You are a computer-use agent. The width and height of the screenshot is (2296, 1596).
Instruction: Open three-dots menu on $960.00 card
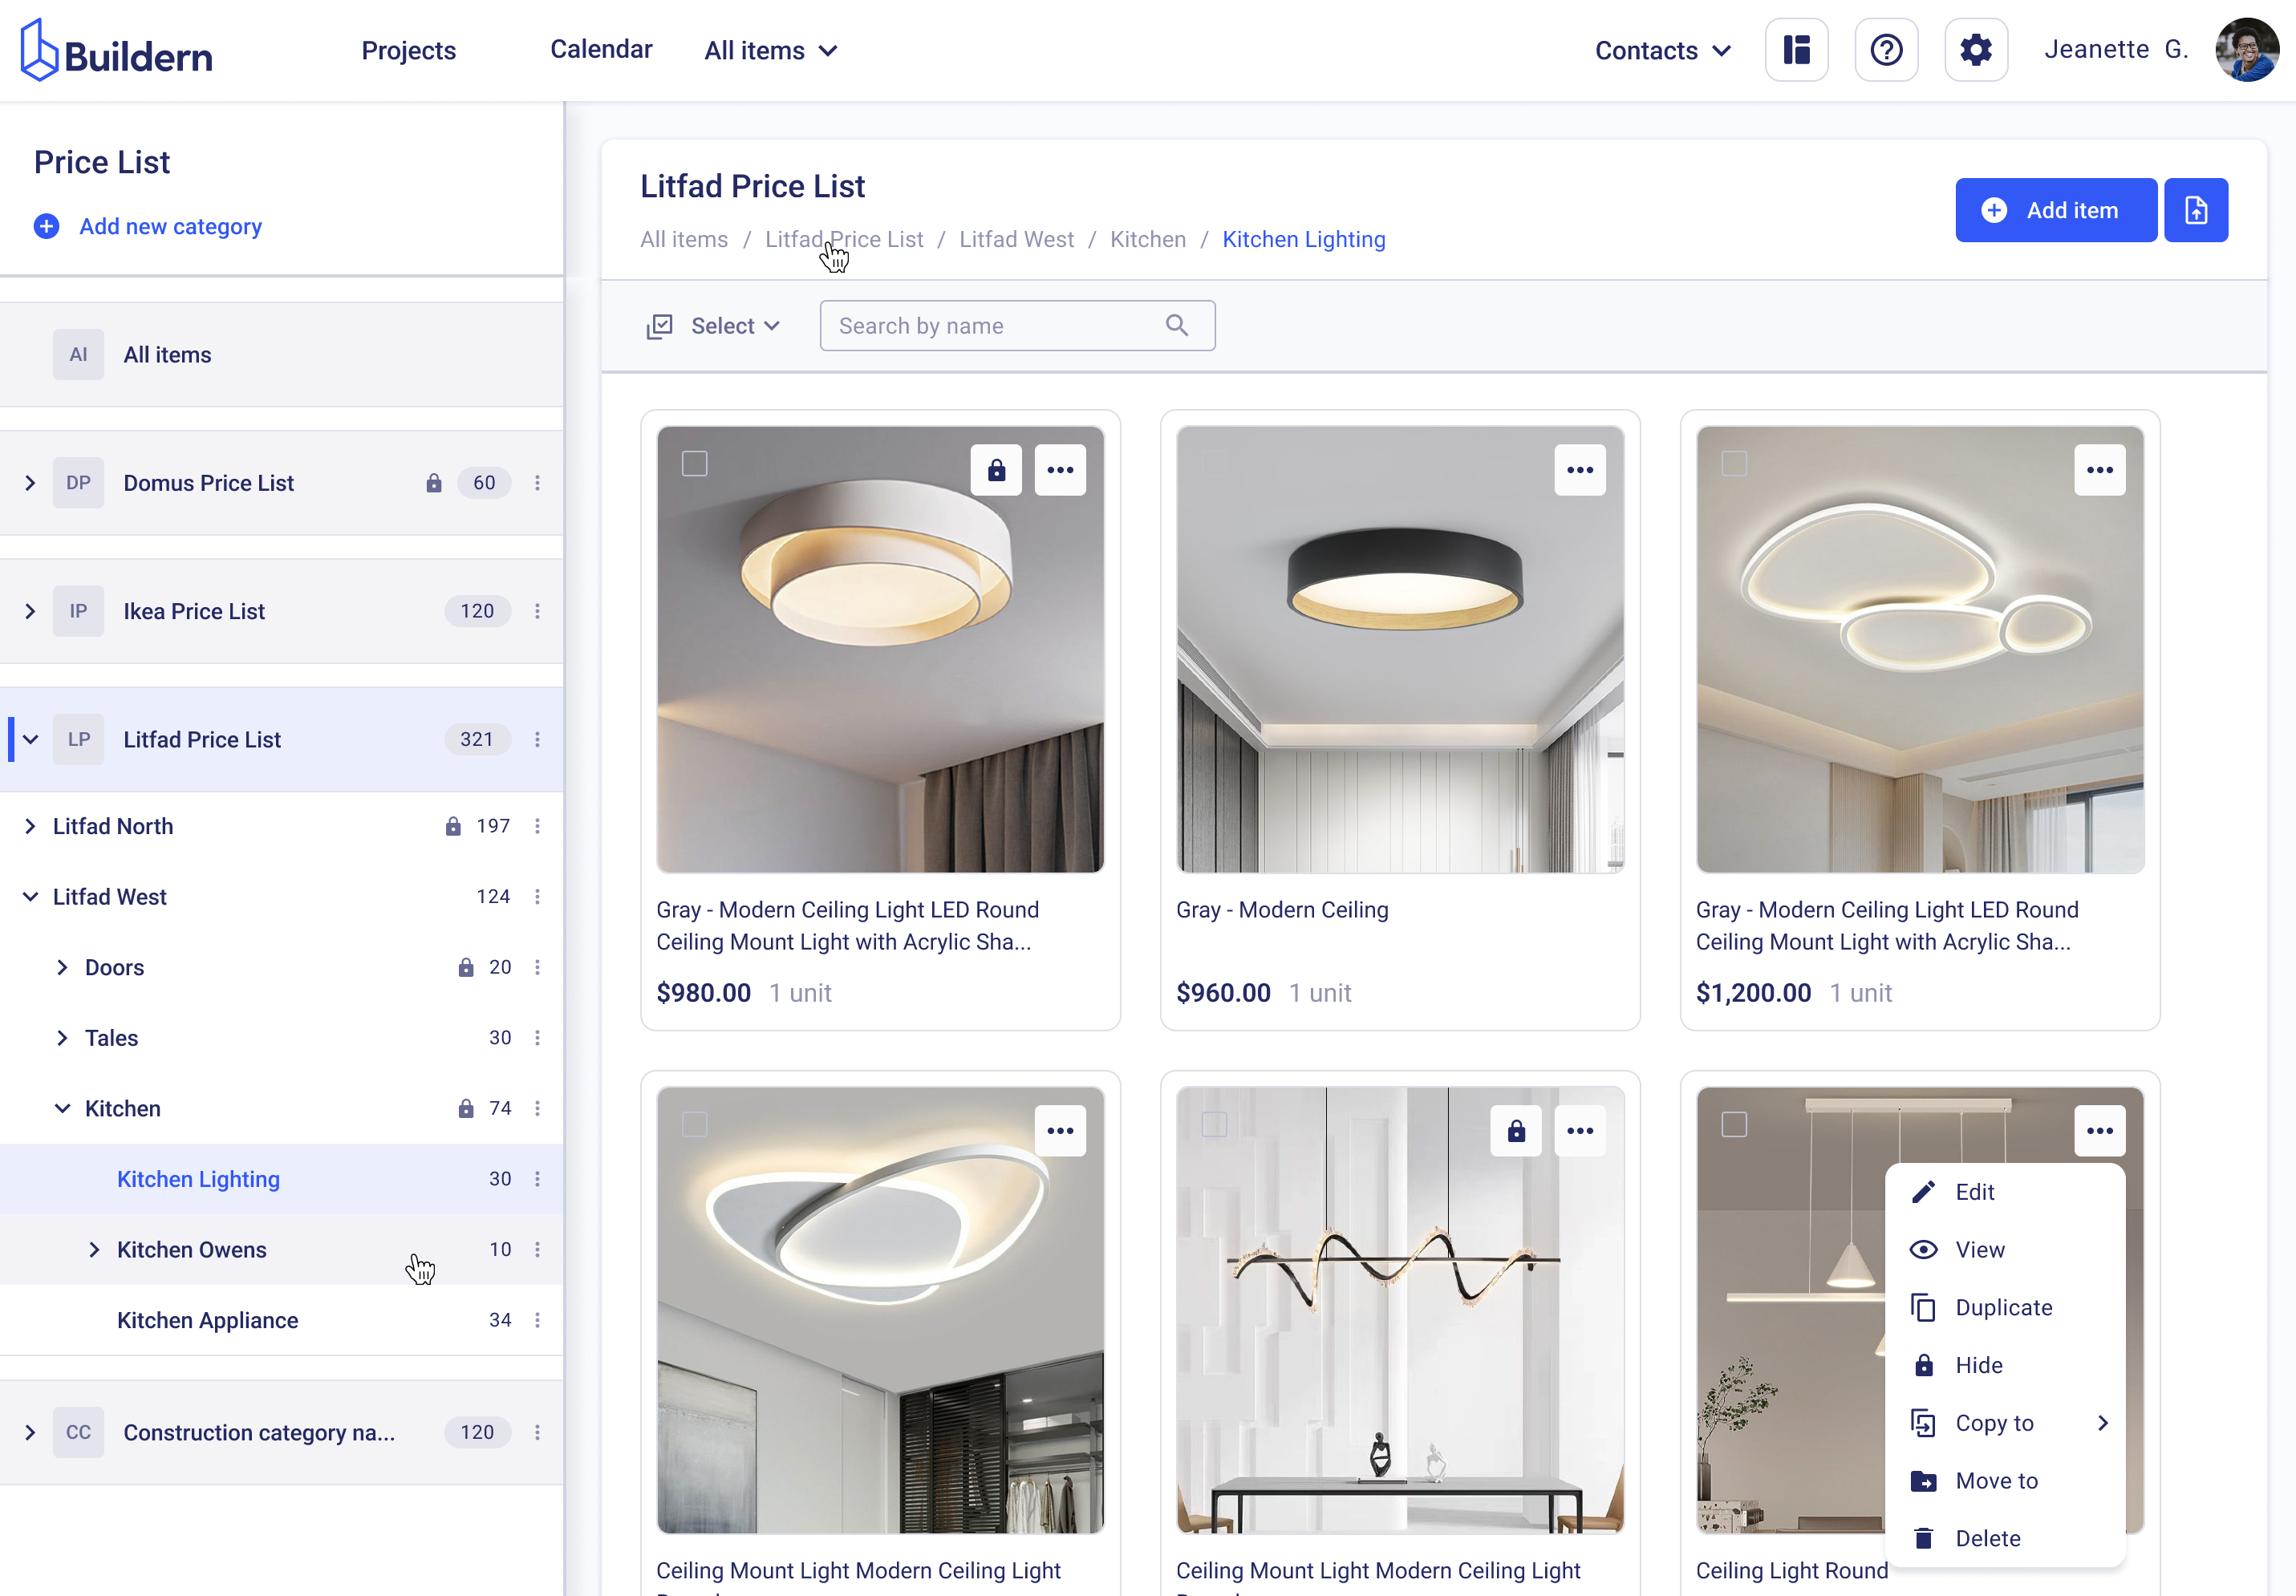point(1580,470)
